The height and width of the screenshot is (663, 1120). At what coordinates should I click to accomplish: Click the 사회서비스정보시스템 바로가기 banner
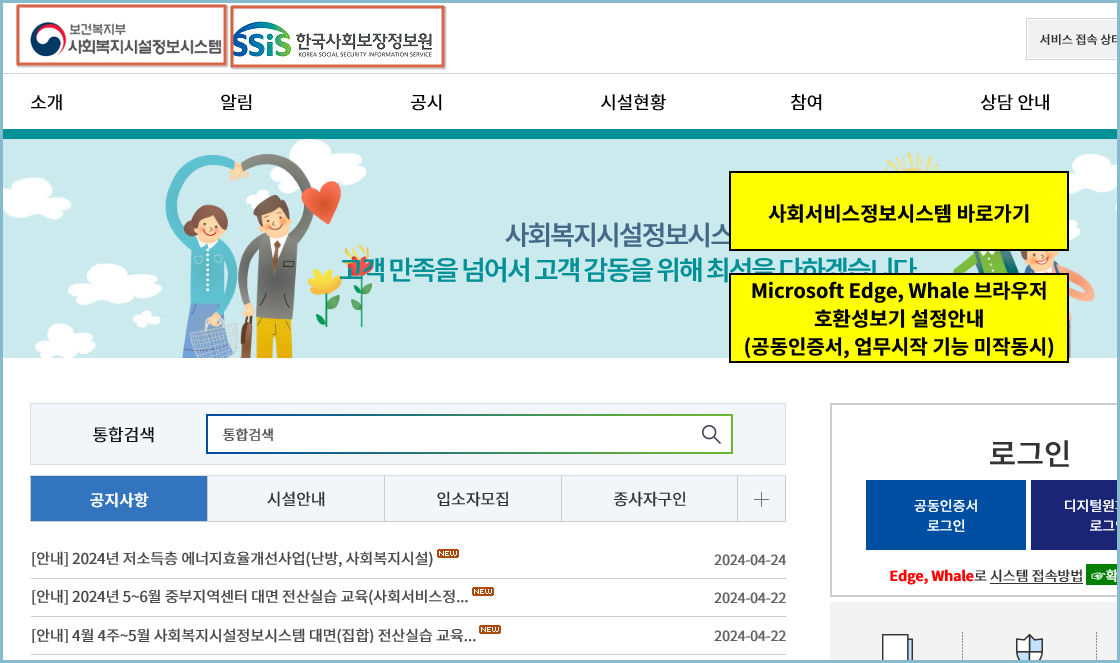click(899, 210)
